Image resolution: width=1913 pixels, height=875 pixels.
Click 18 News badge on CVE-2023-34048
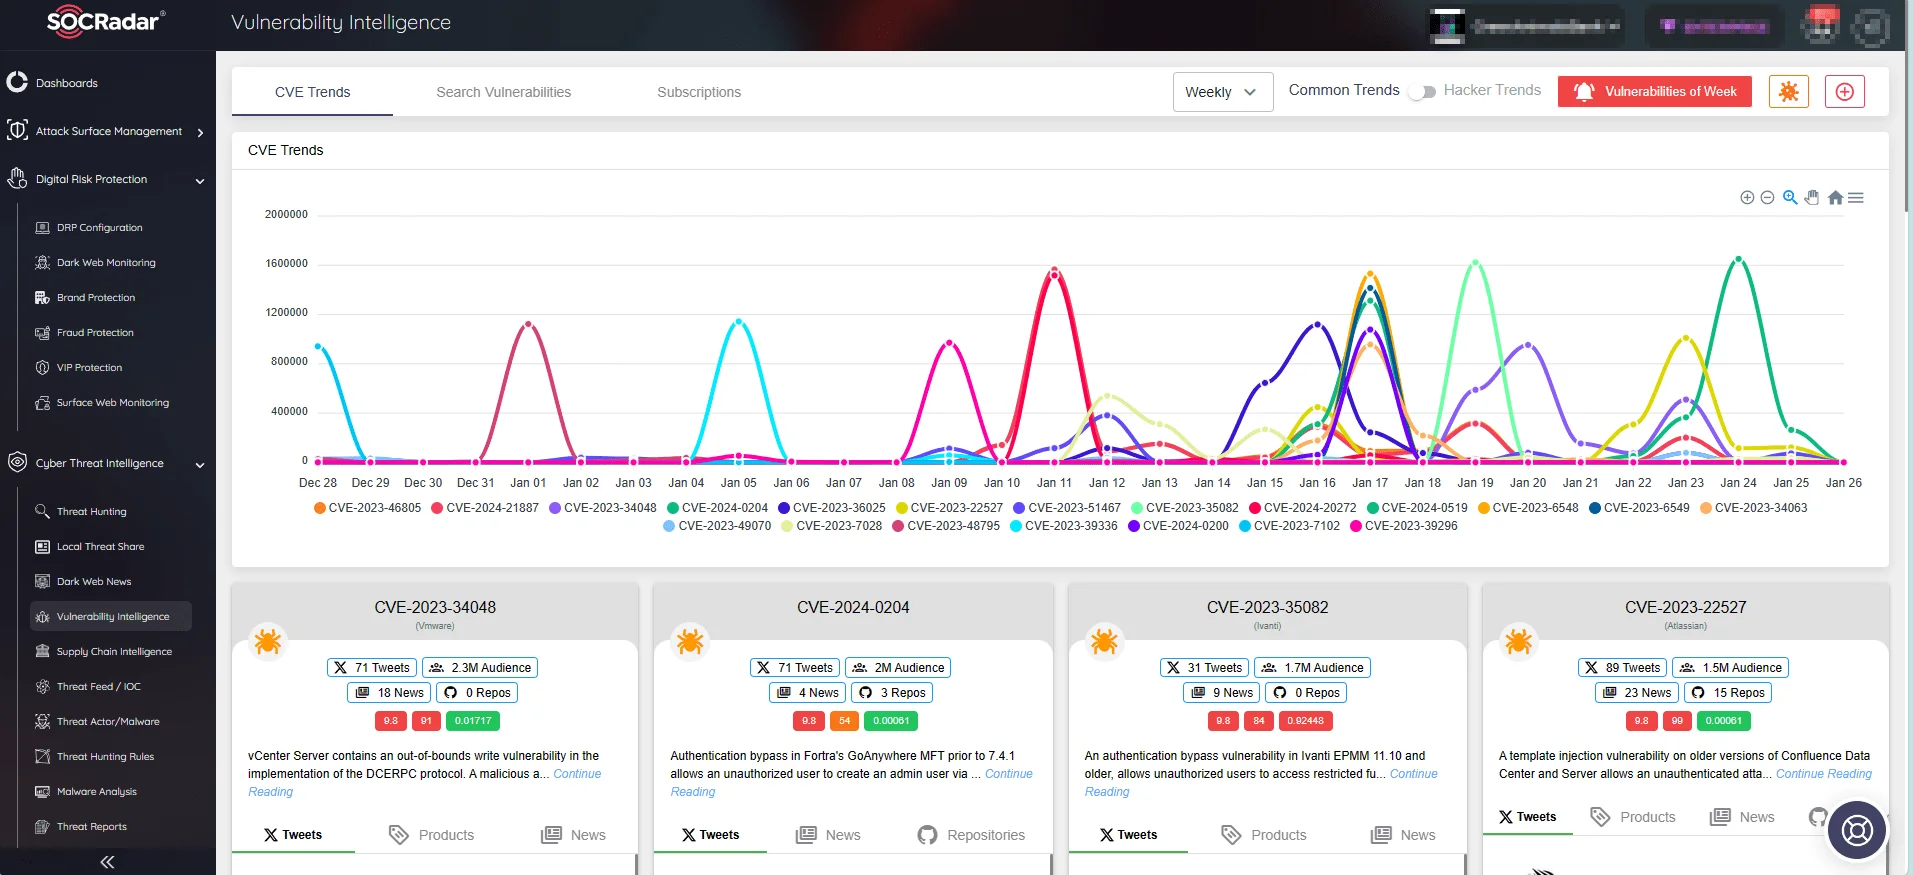coord(390,693)
